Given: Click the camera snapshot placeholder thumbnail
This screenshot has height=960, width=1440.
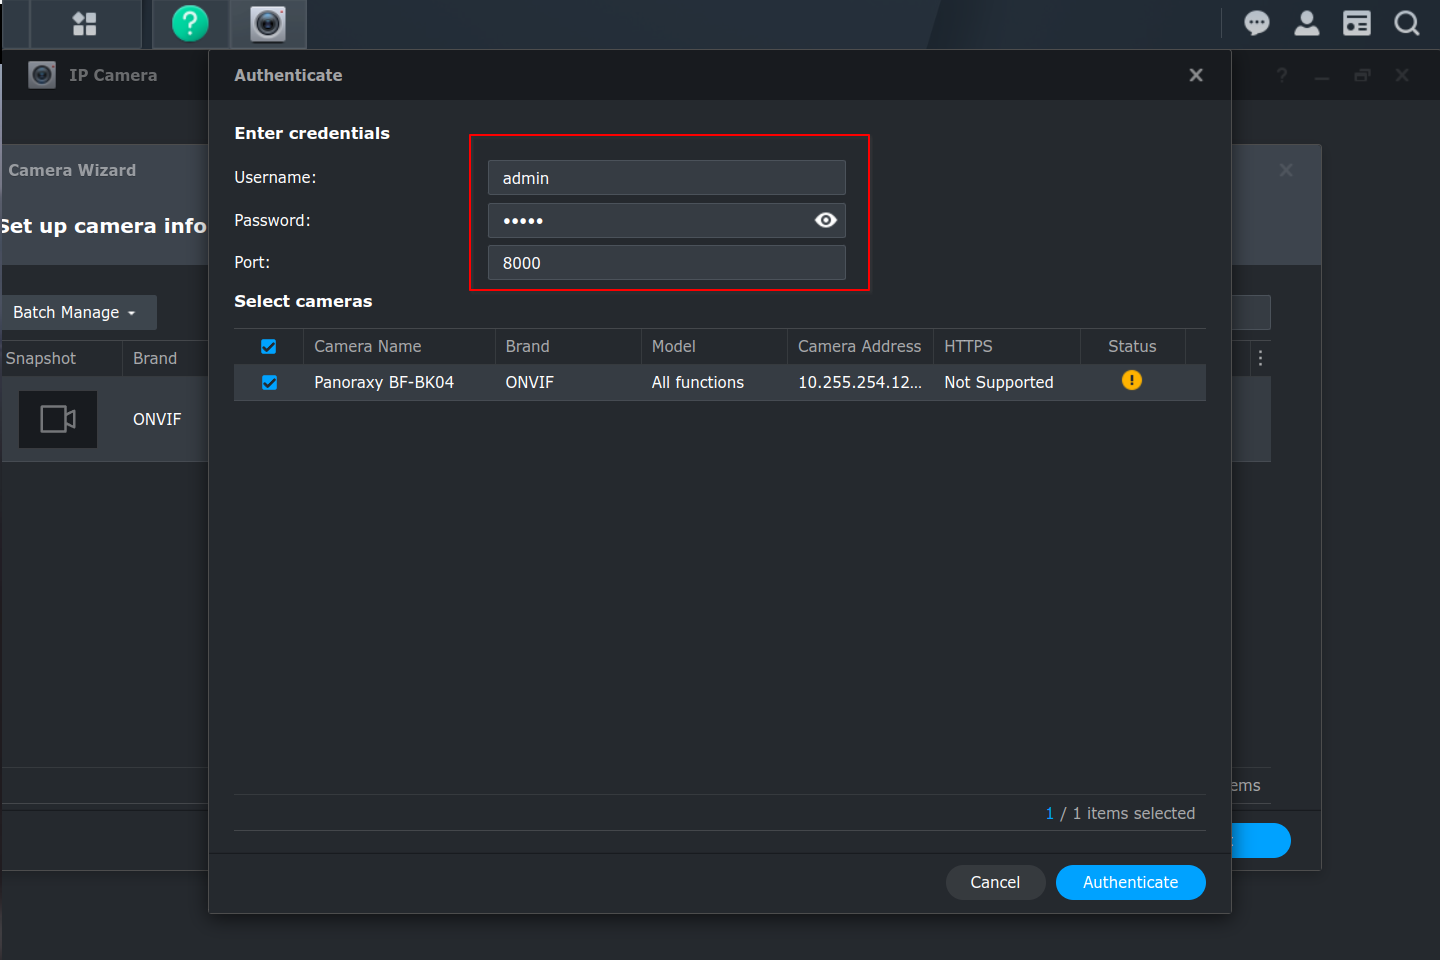Looking at the screenshot, I should coord(58,419).
